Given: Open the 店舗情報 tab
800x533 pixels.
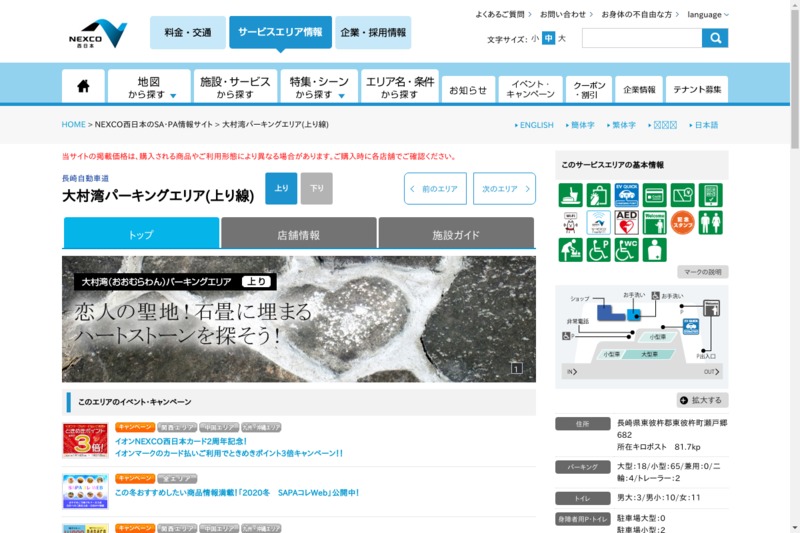Looking at the screenshot, I should point(298,234).
